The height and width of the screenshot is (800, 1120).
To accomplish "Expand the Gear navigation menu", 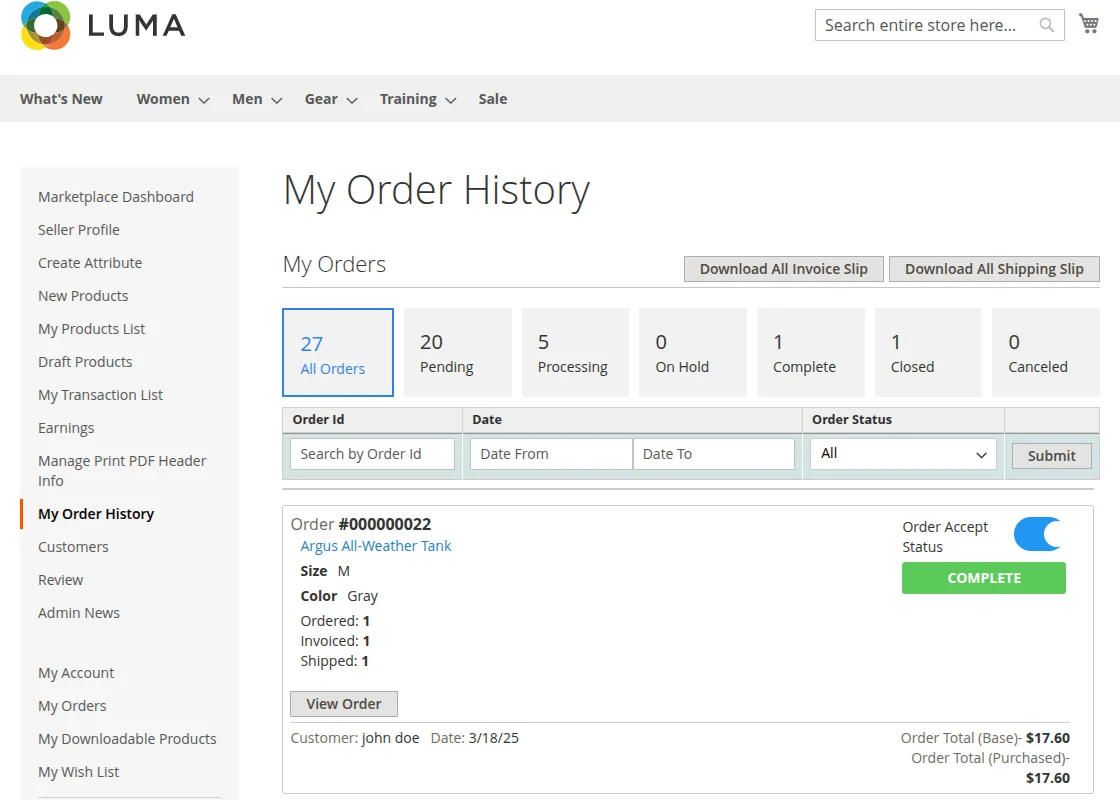I will coord(320,98).
